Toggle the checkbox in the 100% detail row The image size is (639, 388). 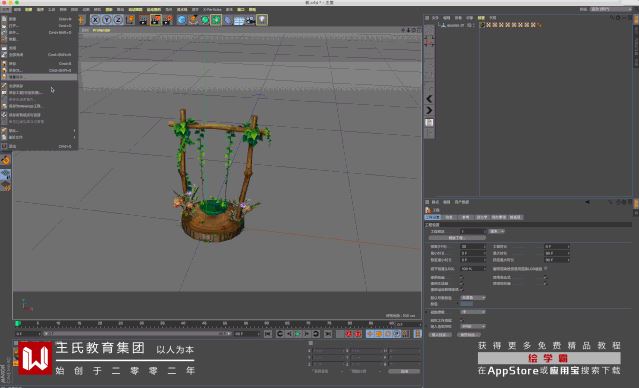pyautogui.click(x=546, y=269)
